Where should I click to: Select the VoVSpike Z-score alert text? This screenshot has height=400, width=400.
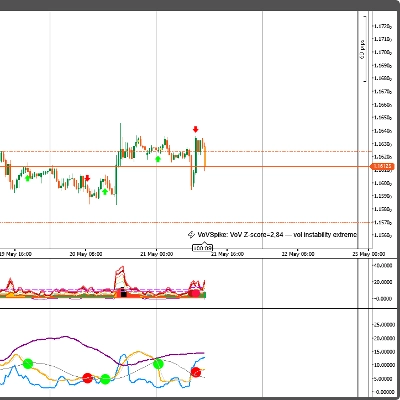tap(277, 235)
